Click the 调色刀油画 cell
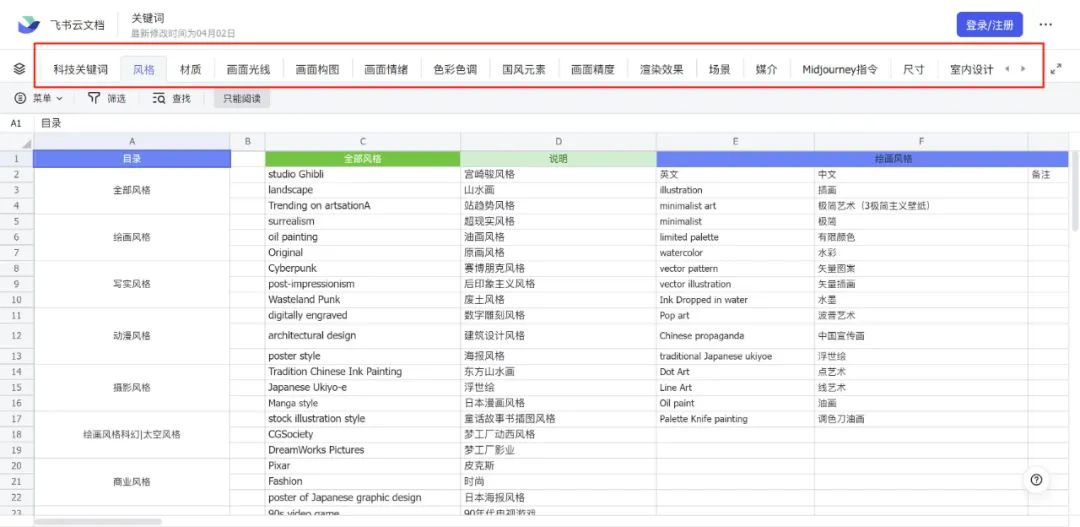This screenshot has width=1080, height=527. coord(922,419)
